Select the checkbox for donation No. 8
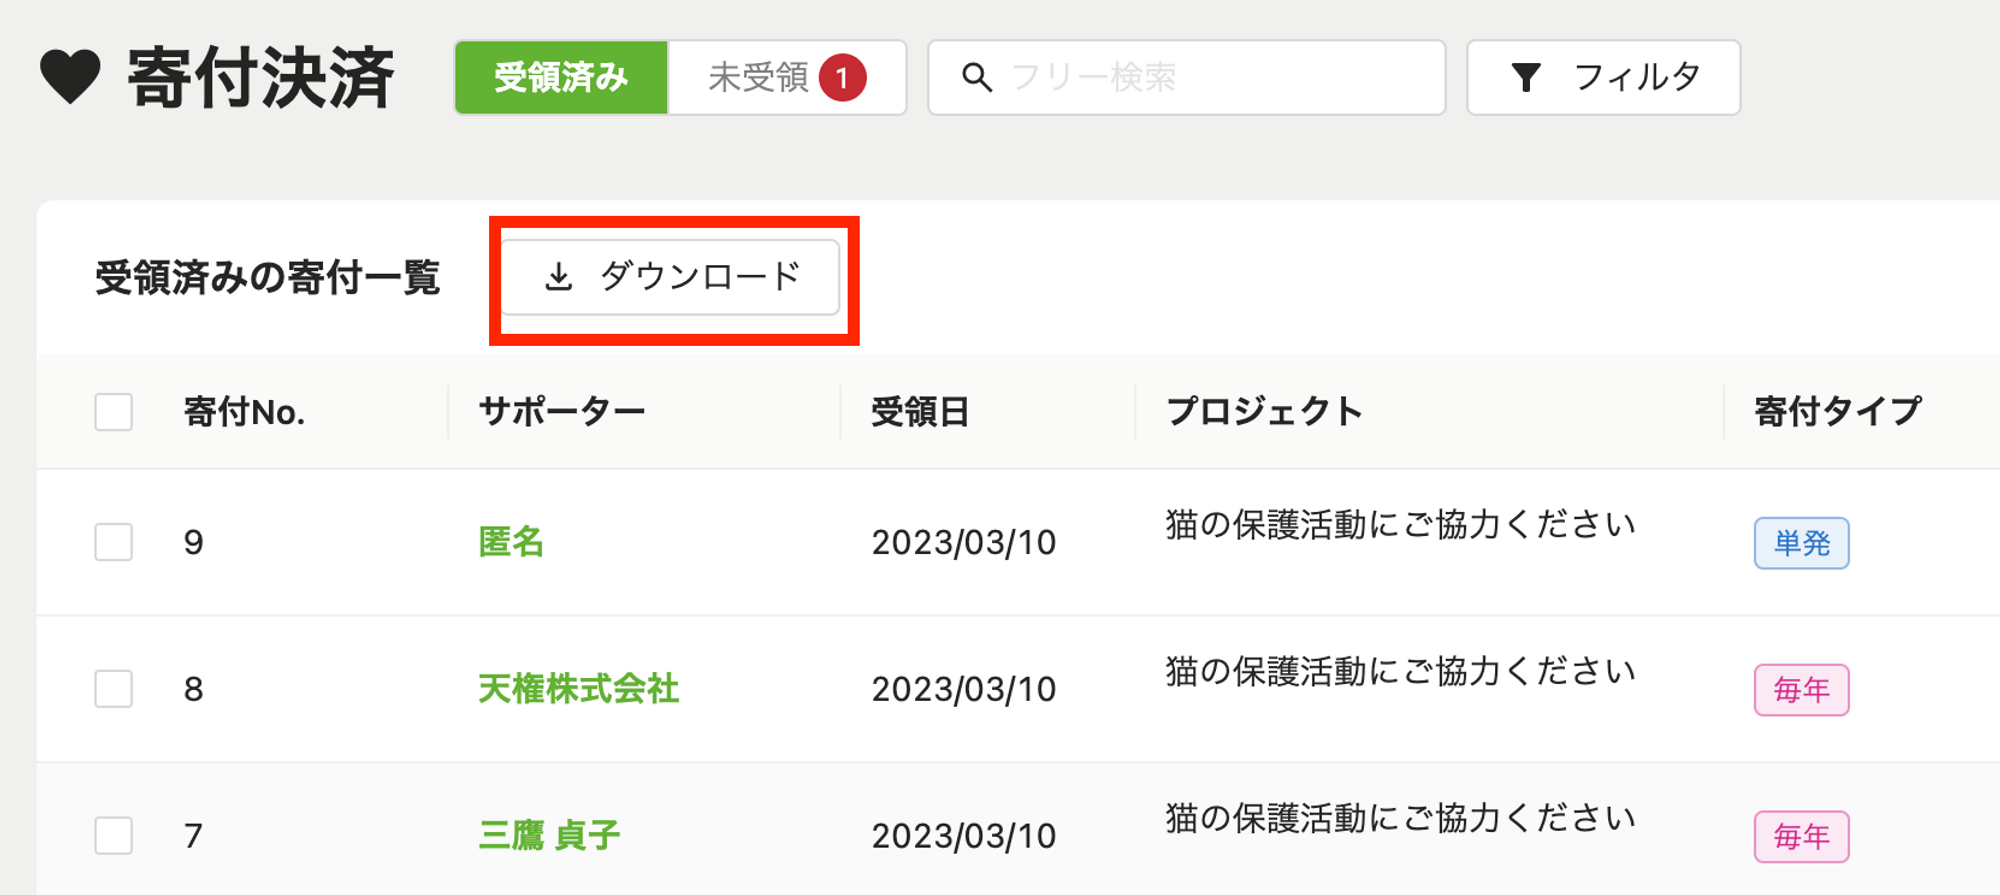 pos(114,689)
